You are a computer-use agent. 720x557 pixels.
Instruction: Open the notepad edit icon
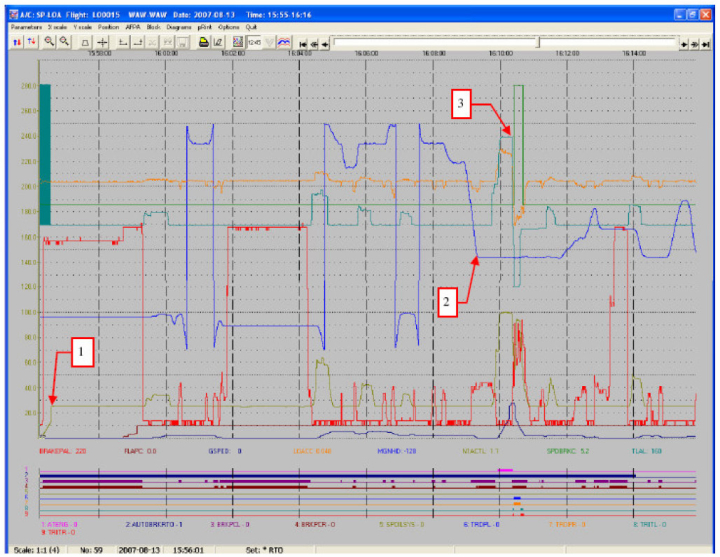point(219,43)
